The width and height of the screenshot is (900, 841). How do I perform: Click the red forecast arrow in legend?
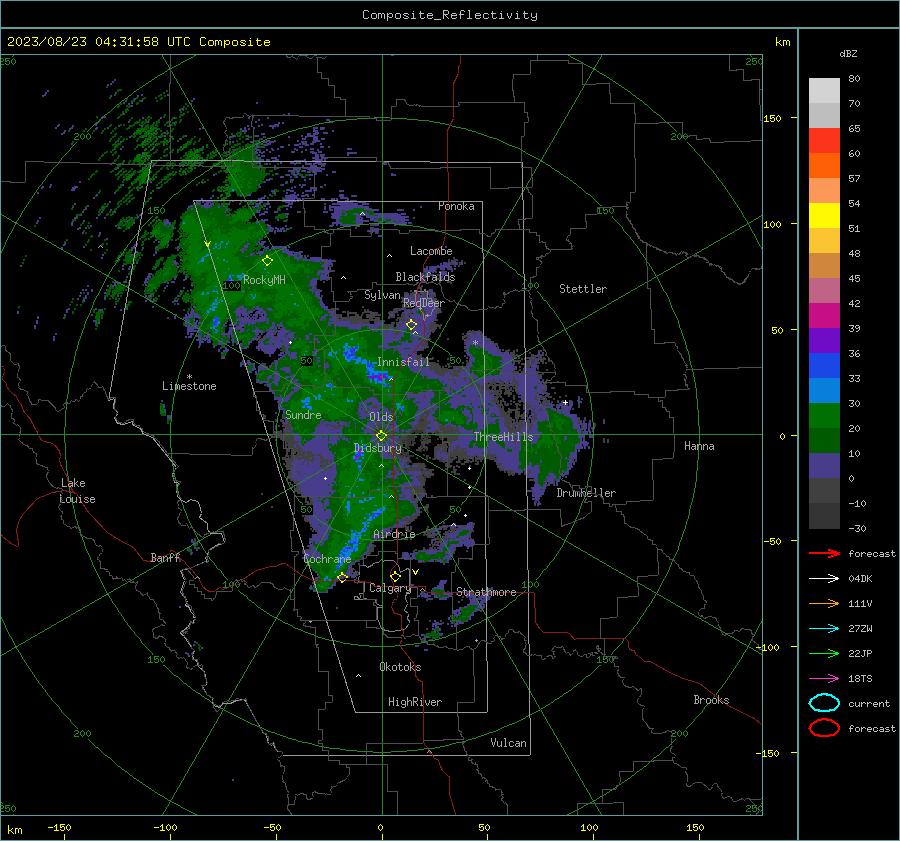pyautogui.click(x=824, y=553)
